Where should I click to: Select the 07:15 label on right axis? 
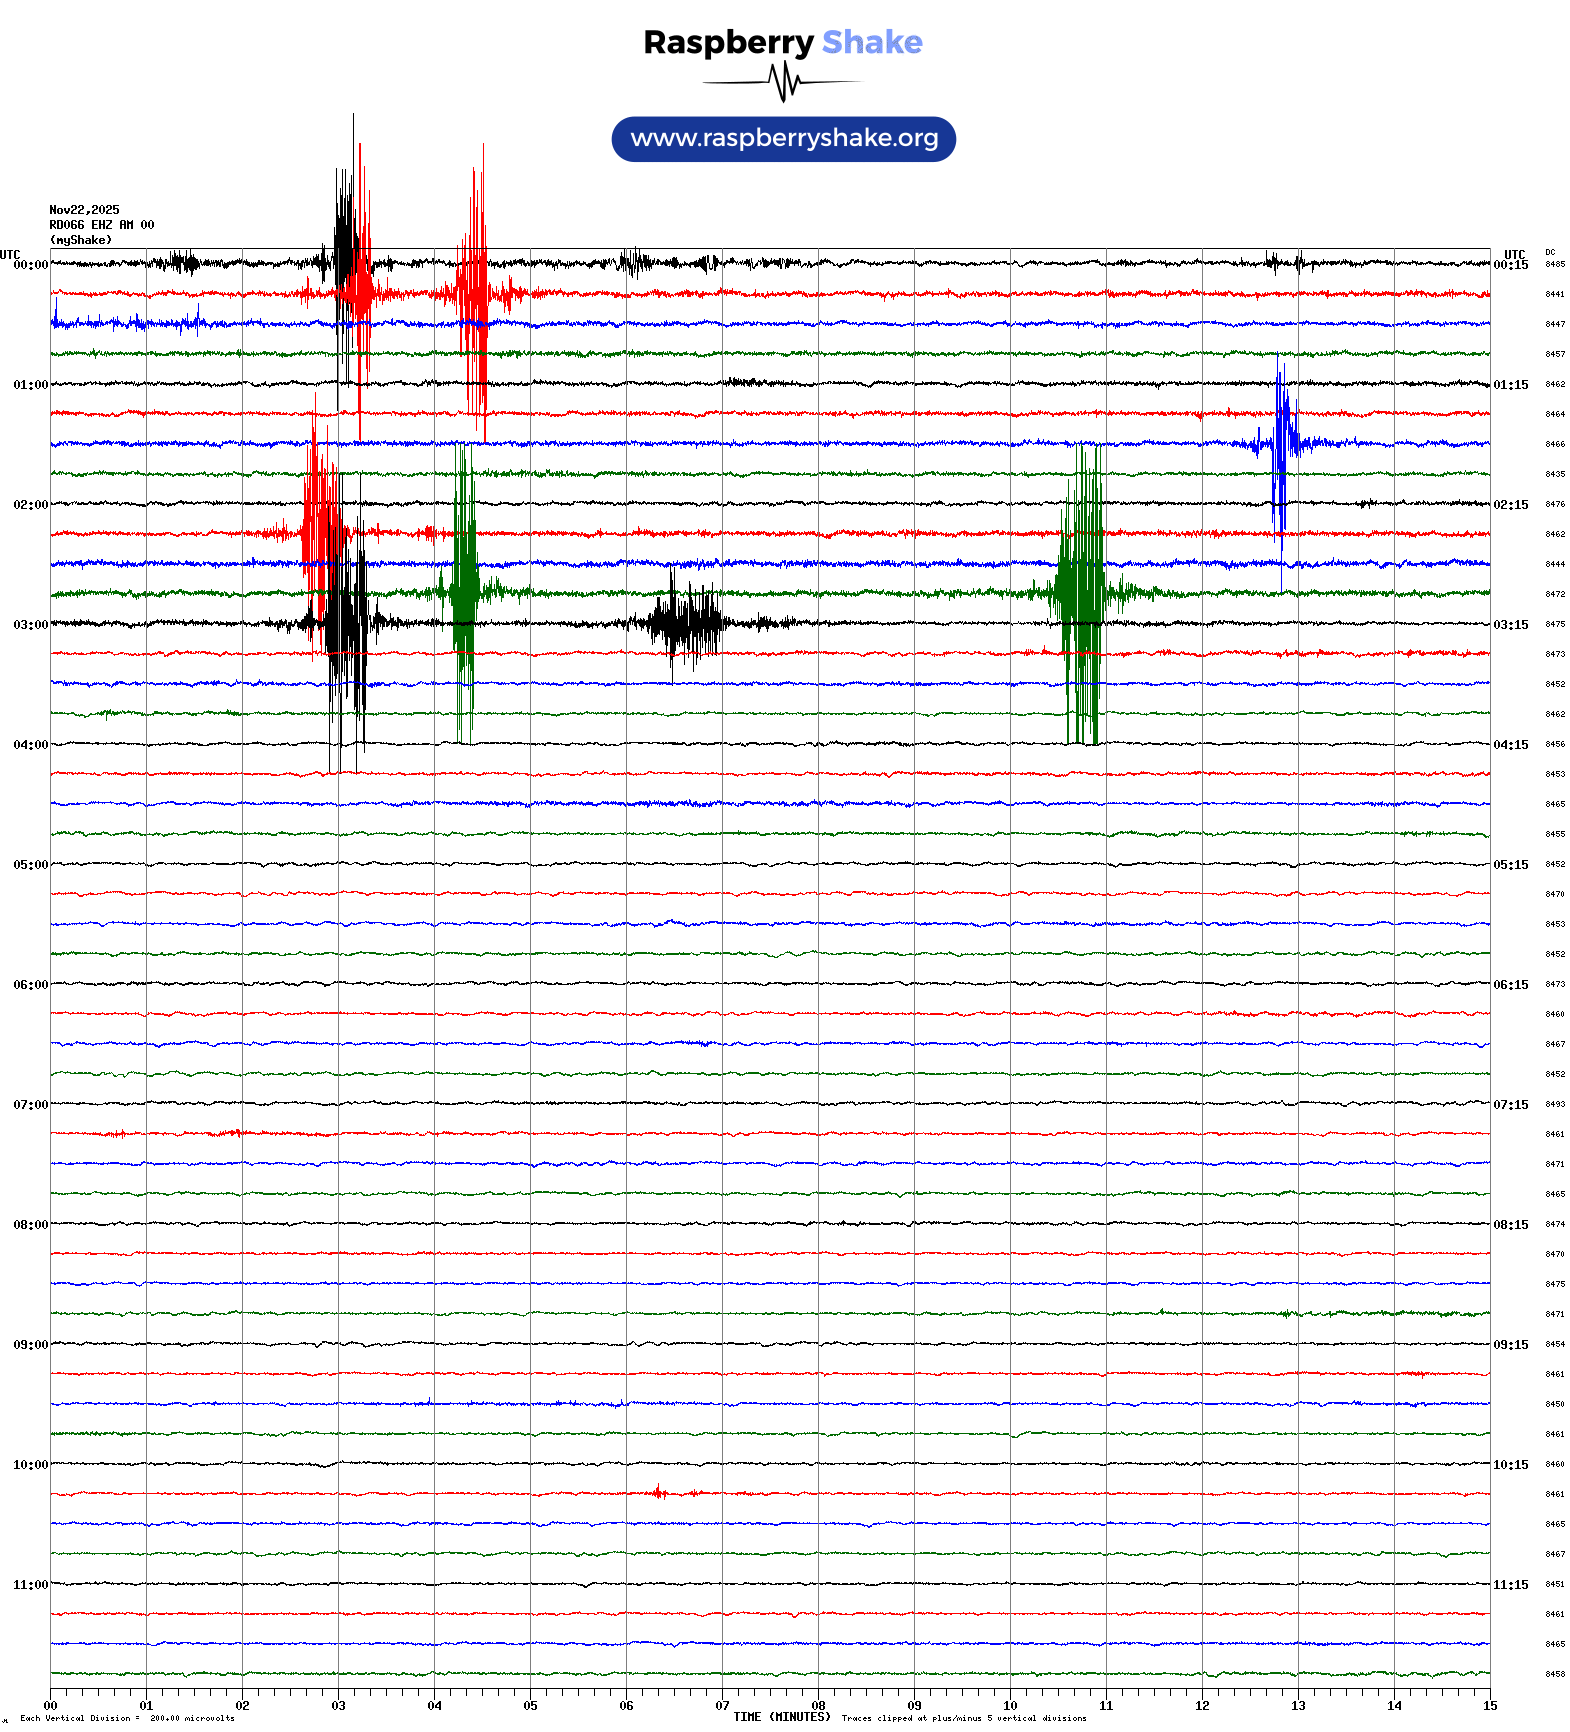(1510, 1105)
